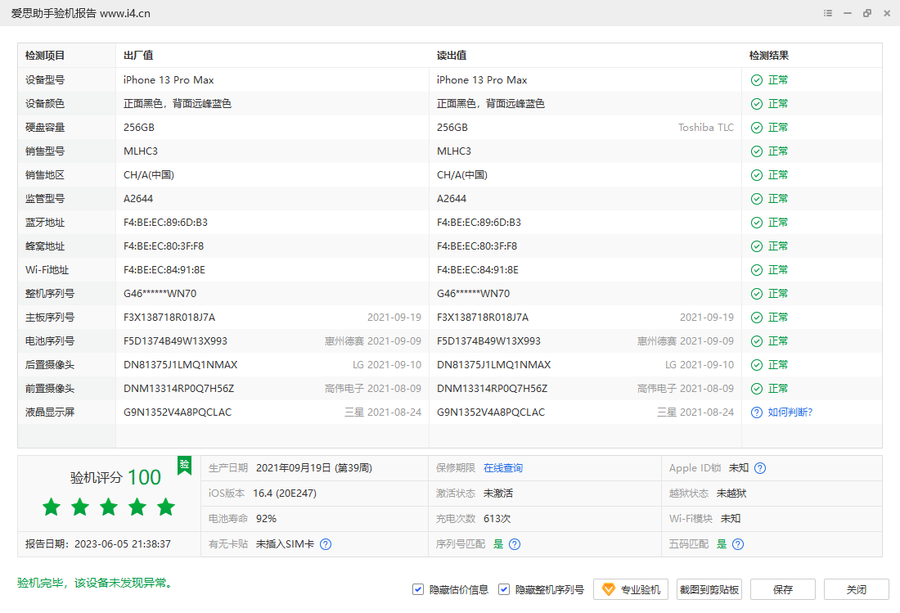Click green 验 badge on score panel
900x613 pixels.
pyautogui.click(x=184, y=465)
